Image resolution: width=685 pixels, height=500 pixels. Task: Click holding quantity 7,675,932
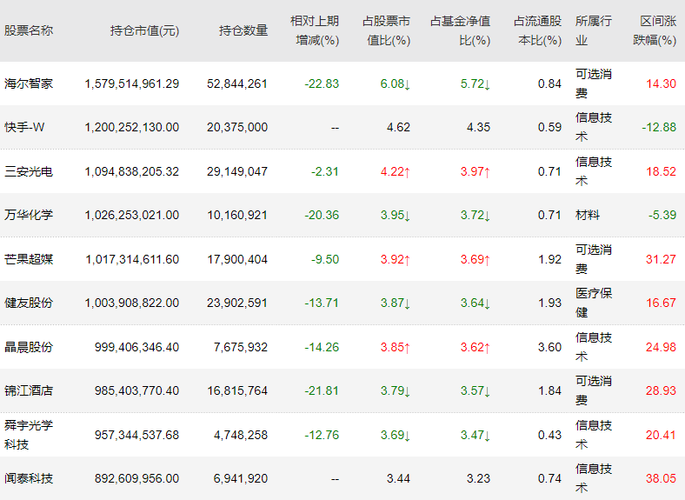241,347
